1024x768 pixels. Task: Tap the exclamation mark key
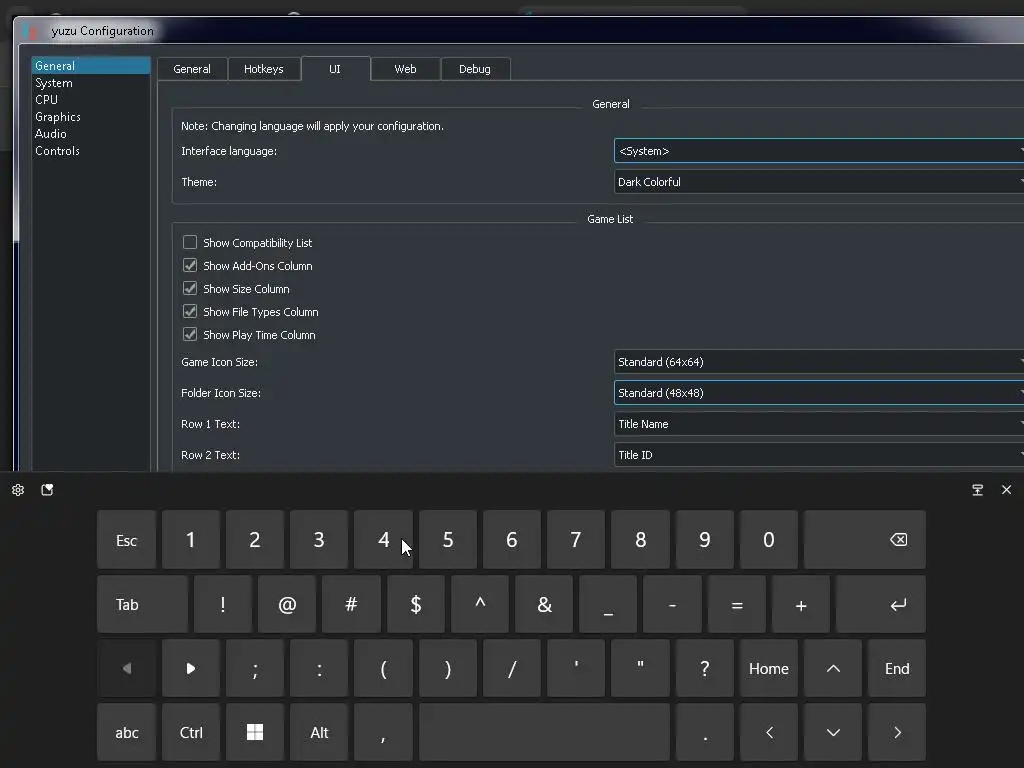pos(223,604)
